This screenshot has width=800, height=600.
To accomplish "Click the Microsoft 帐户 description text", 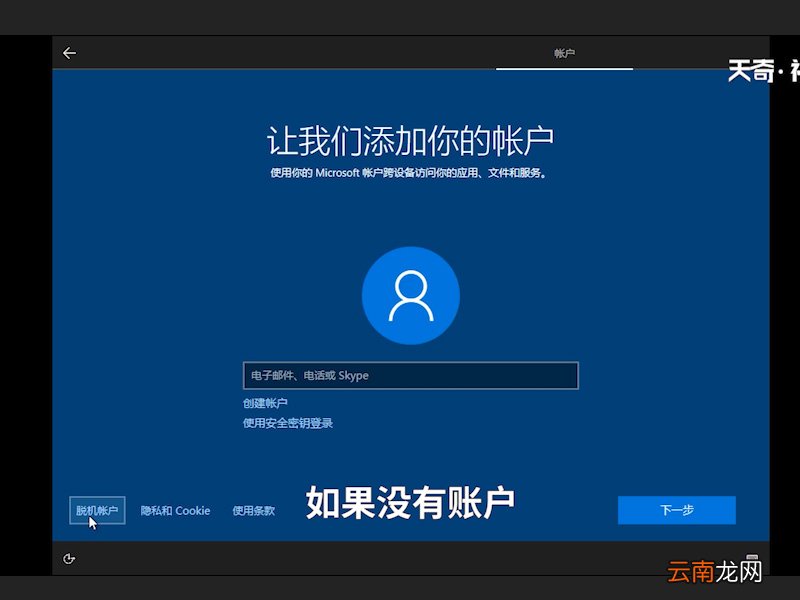I will coord(408,173).
